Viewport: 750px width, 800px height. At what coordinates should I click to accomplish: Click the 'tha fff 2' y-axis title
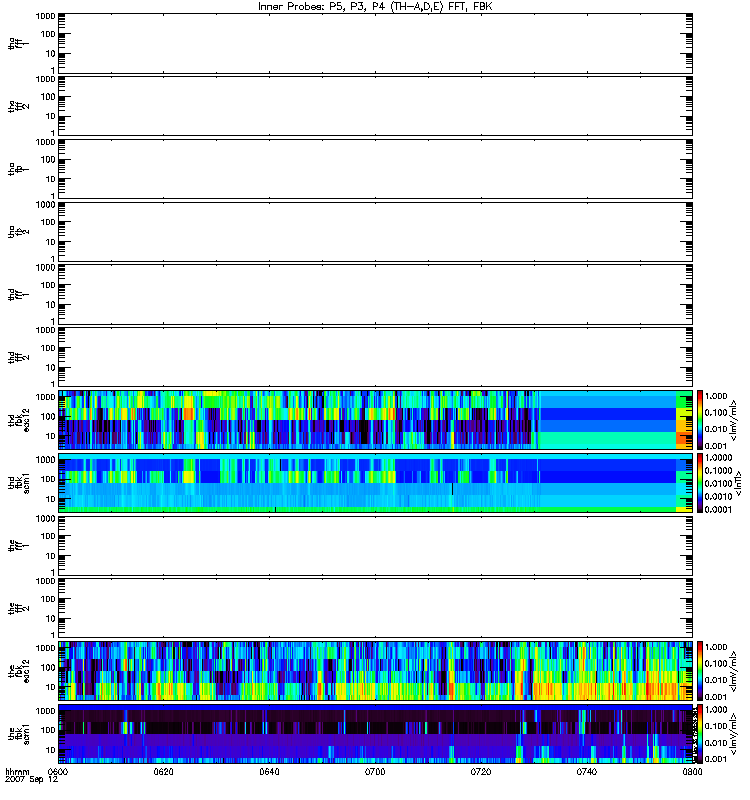[x=19, y=106]
